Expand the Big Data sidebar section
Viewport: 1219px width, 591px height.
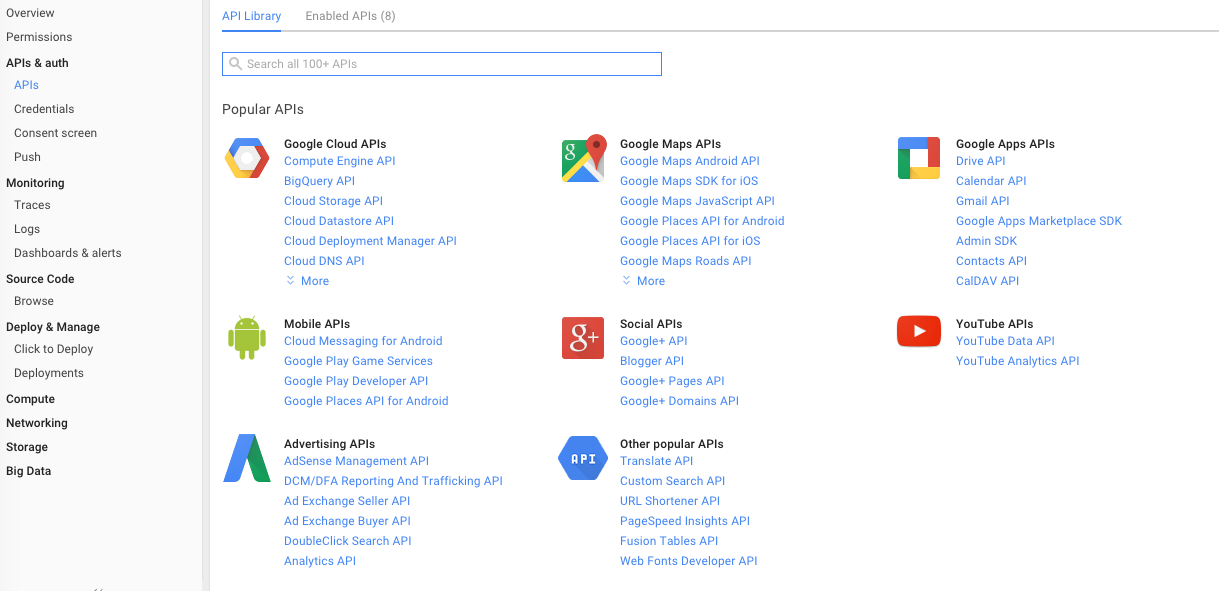[28, 471]
